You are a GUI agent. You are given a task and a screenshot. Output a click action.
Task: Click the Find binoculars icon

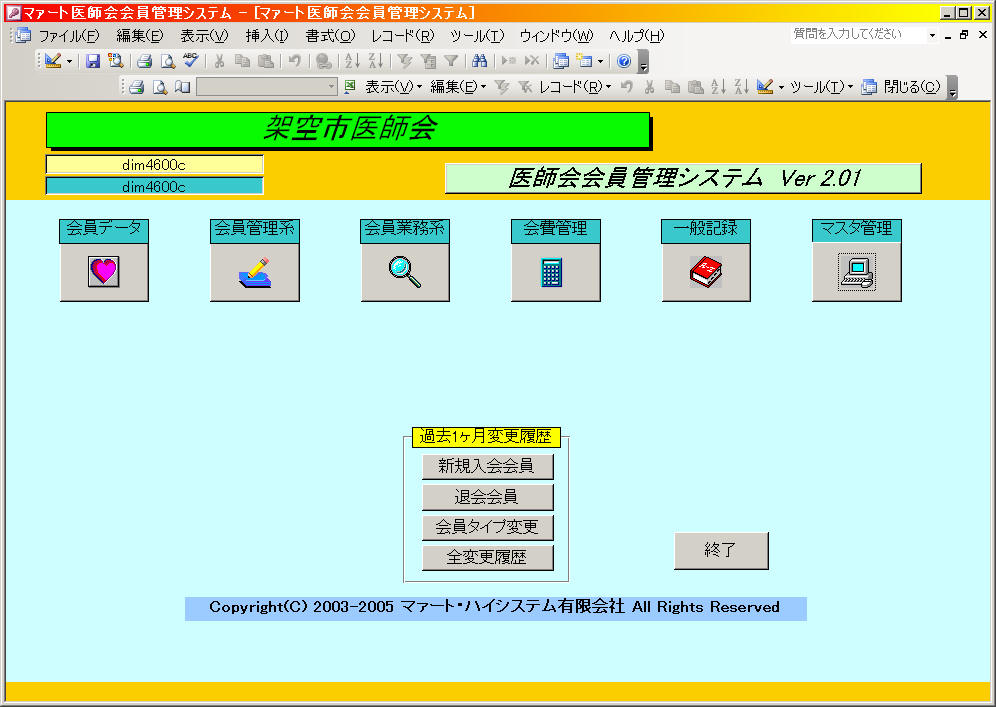point(480,61)
